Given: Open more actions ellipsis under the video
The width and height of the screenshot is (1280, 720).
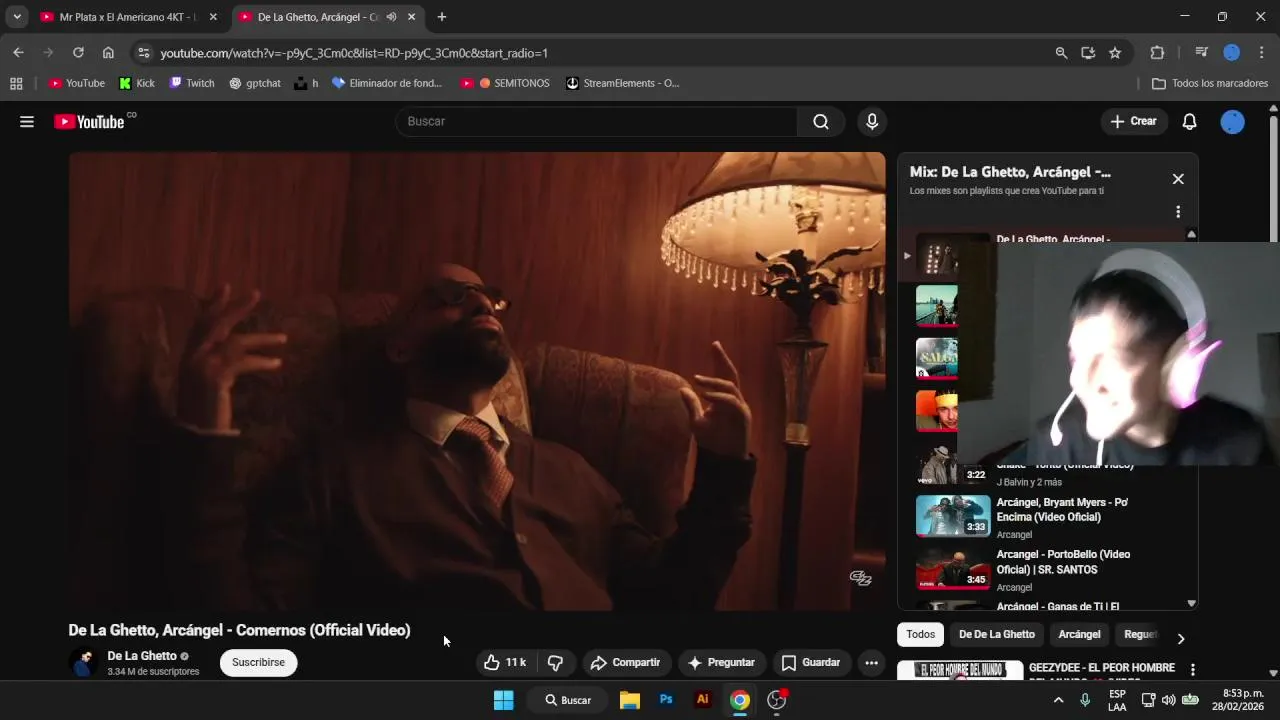Looking at the screenshot, I should [871, 662].
